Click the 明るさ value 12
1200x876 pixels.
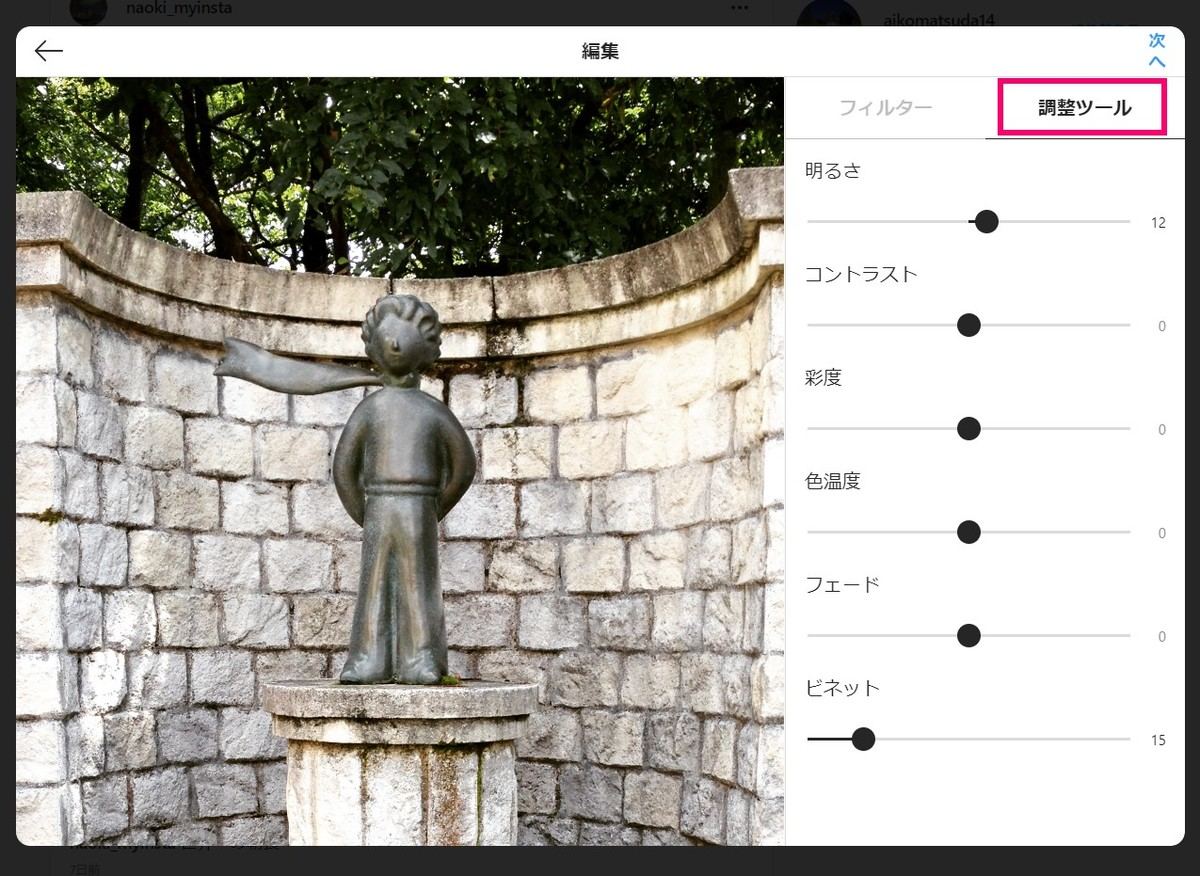pos(1158,223)
